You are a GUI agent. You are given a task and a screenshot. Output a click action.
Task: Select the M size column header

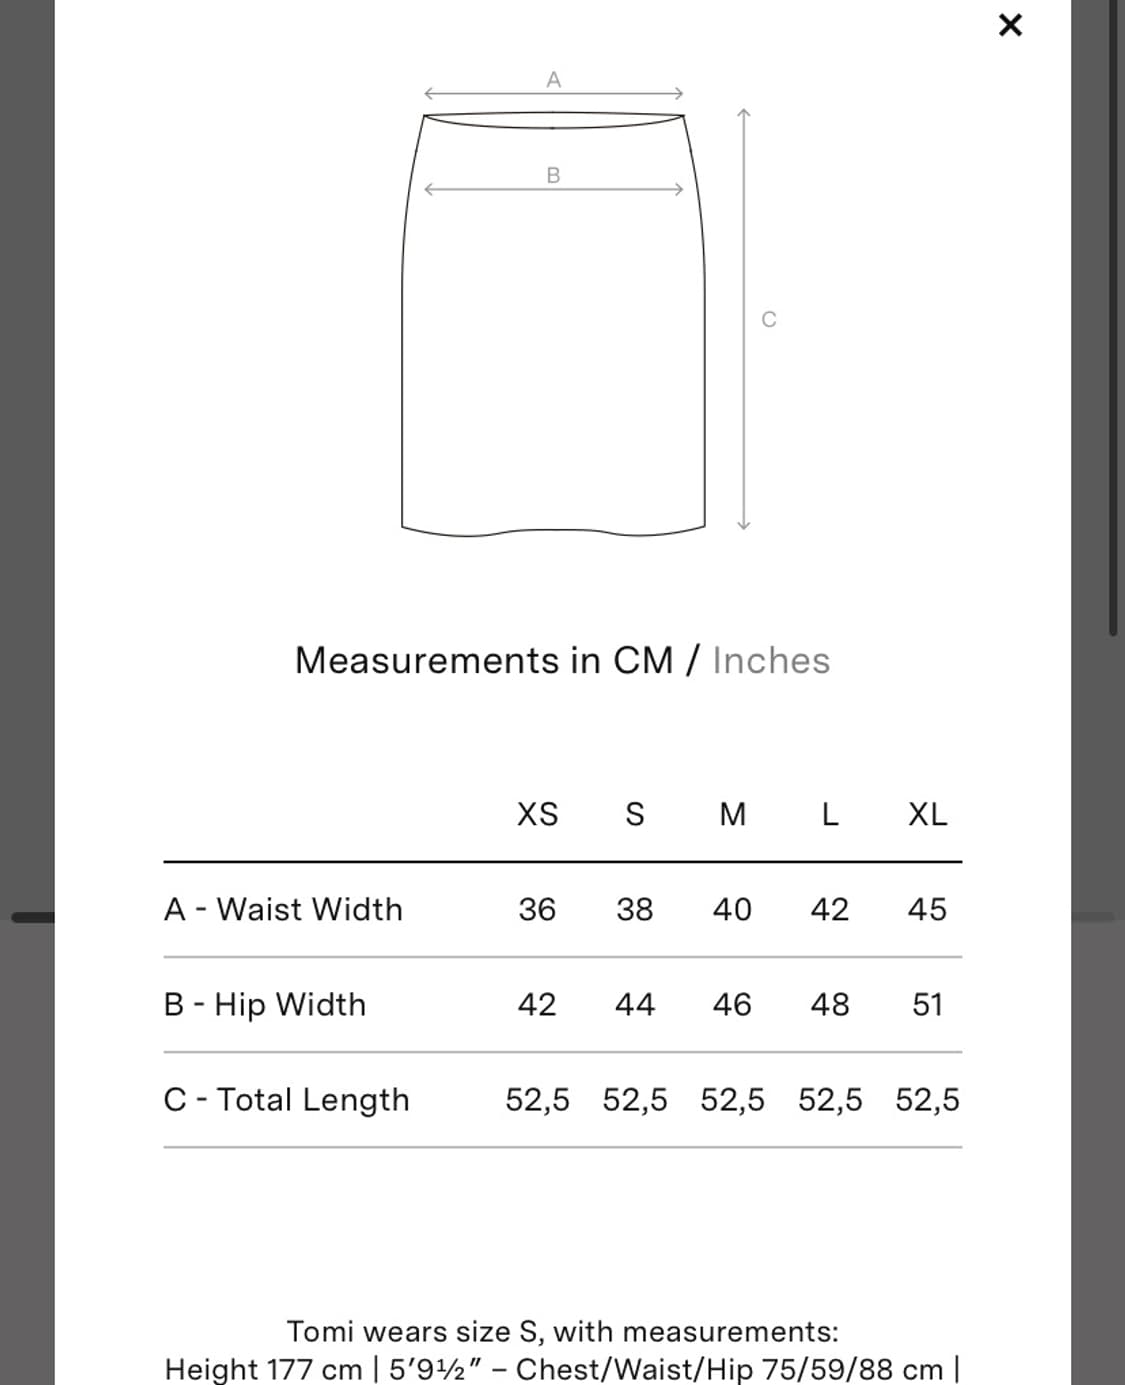732,815
